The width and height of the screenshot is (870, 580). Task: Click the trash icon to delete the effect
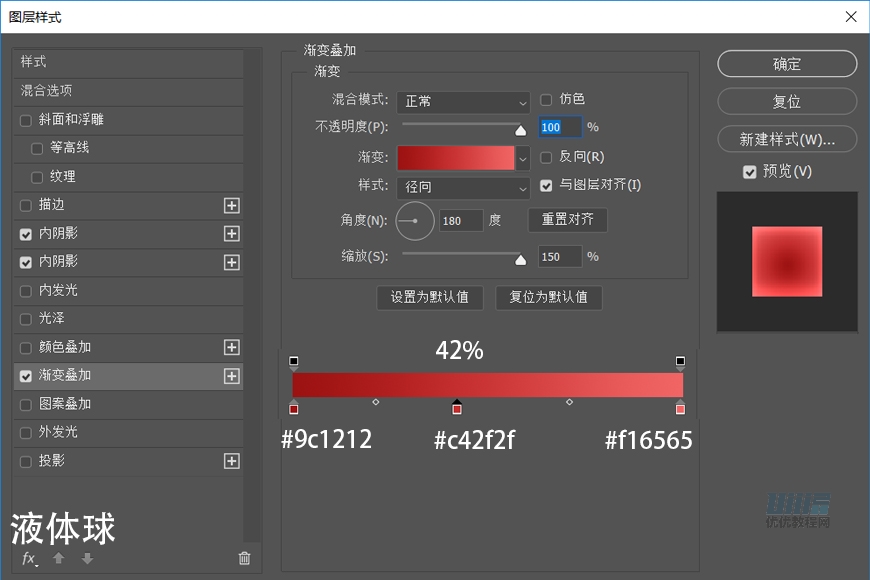(244, 559)
